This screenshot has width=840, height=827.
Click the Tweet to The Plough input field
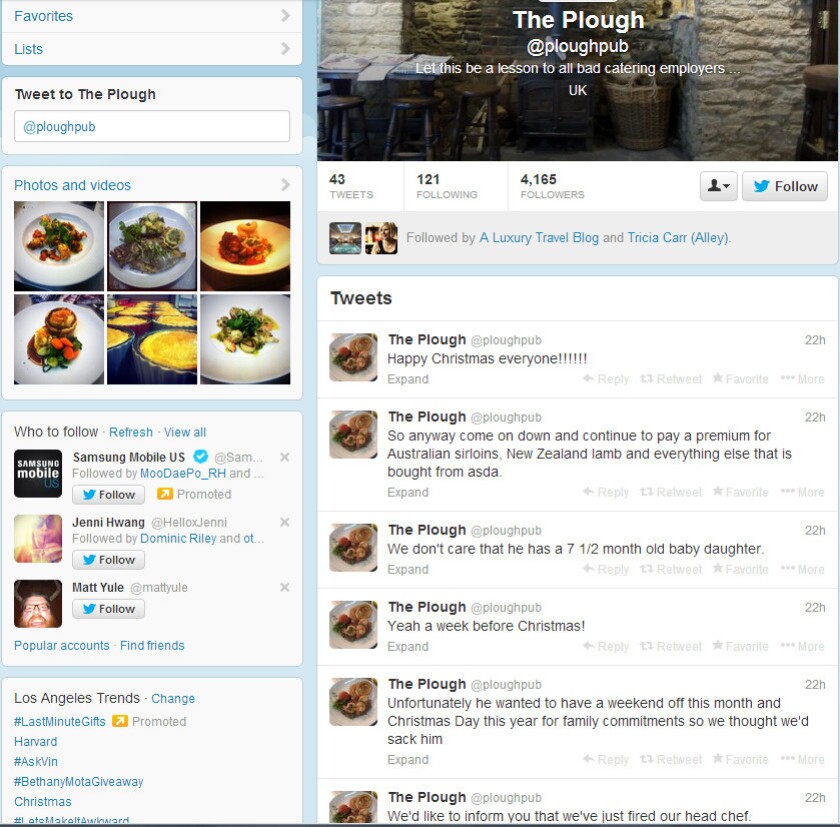[152, 126]
